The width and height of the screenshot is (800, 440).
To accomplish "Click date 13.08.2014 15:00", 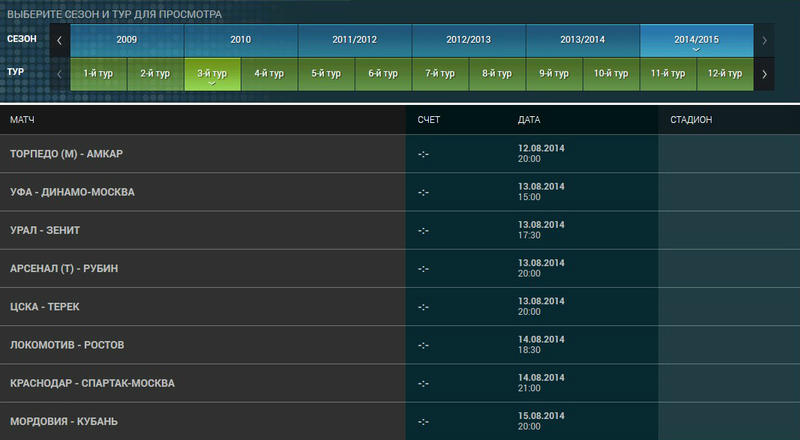I will [x=541, y=192].
